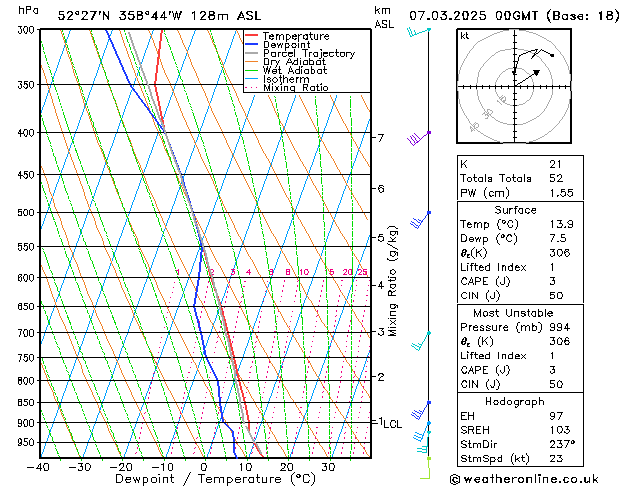629x486 pixels.
Task: Click the "Dry Adiabat" legend label
Action: [294, 62]
